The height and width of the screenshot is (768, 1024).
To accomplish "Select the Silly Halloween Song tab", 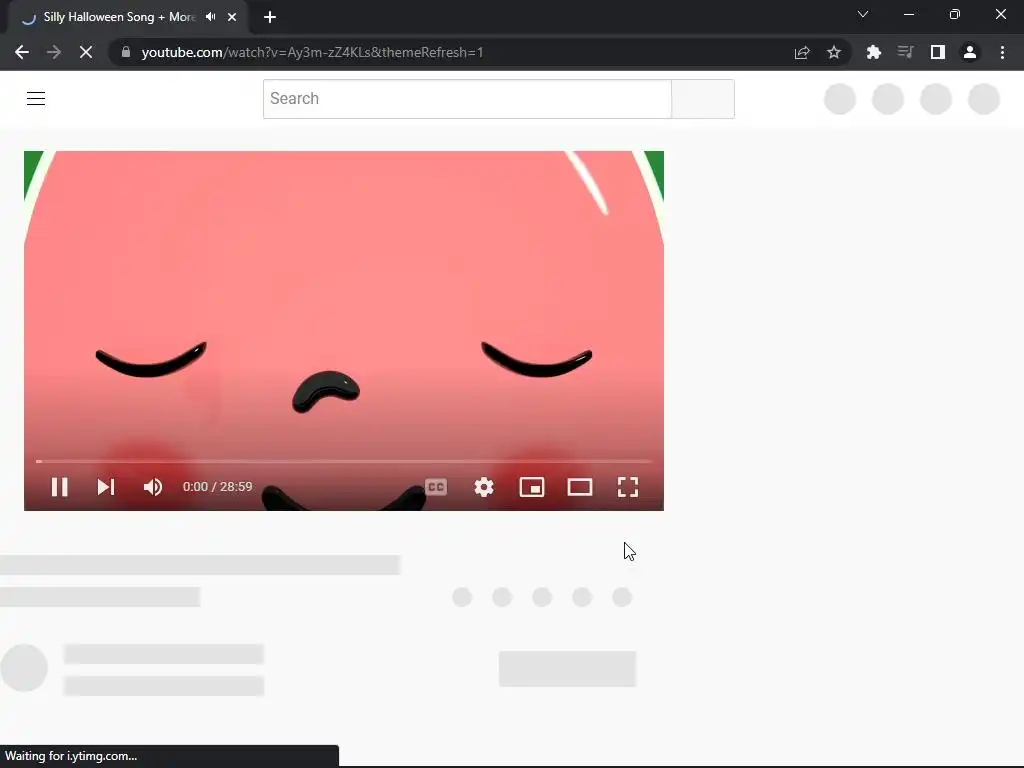I will pyautogui.click(x=120, y=17).
